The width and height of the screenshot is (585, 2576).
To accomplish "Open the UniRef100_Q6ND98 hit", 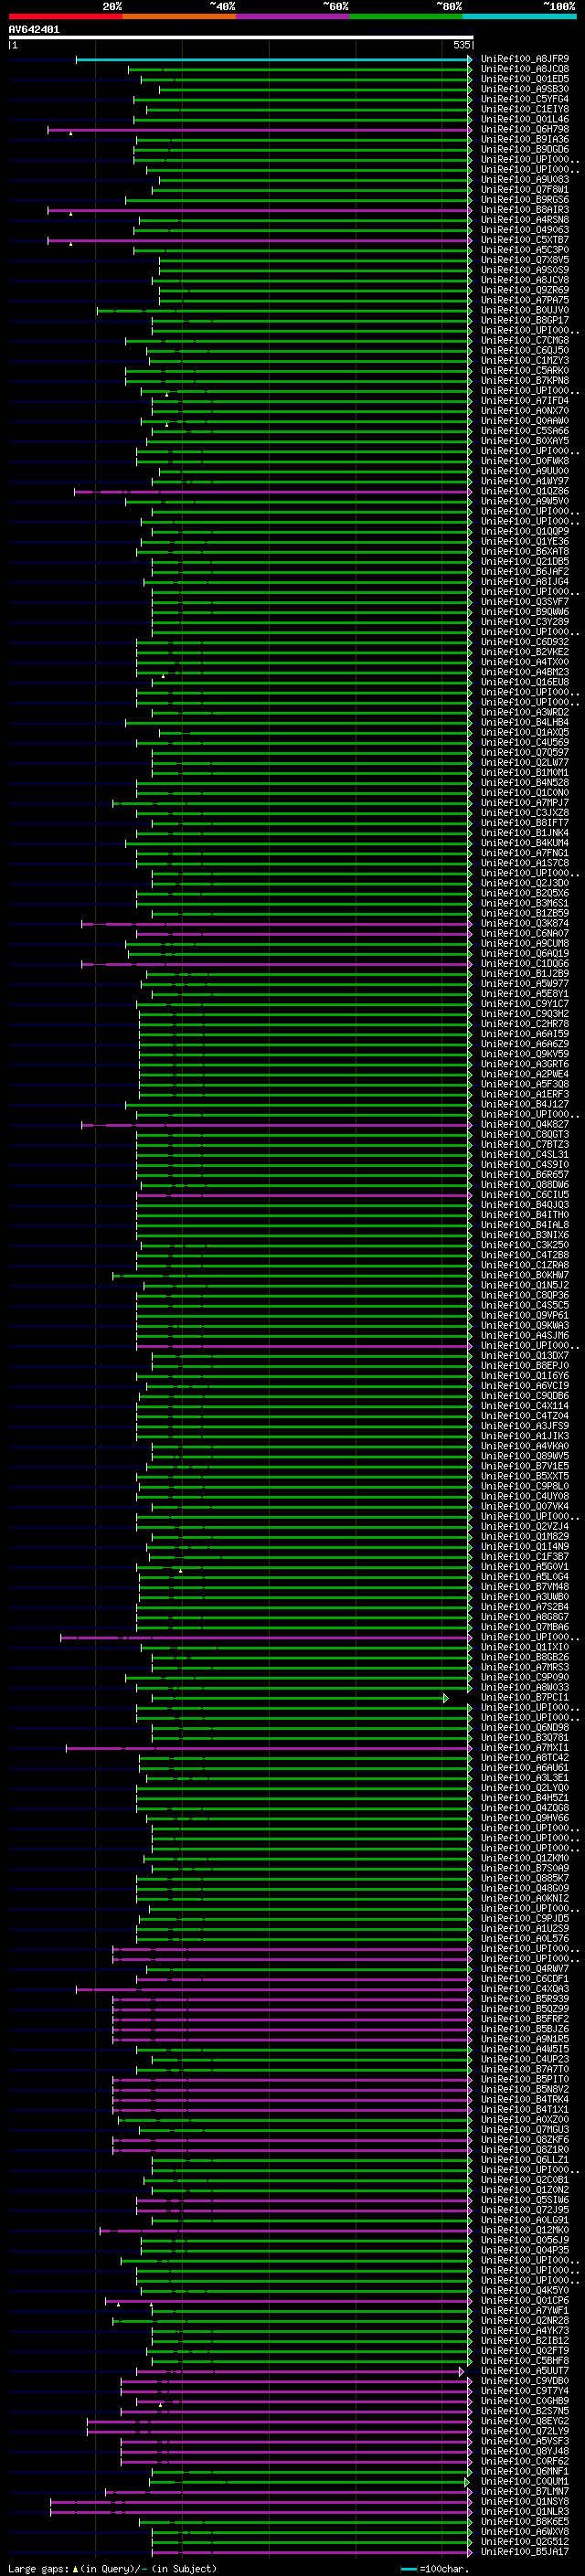I will tap(525, 1727).
